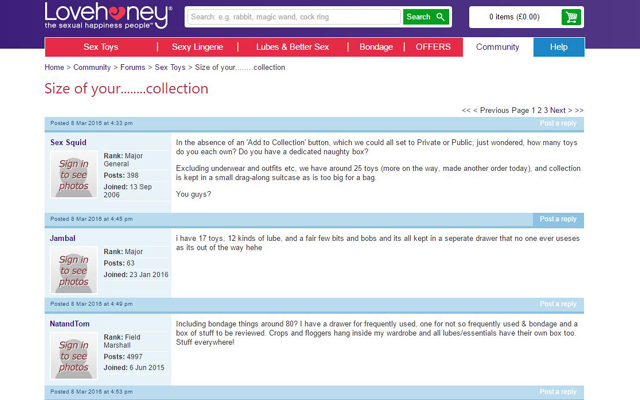Screen dimensions: 640x400
Task: Click Post a reply in the 4:53 pm bar
Action: (x=558, y=392)
